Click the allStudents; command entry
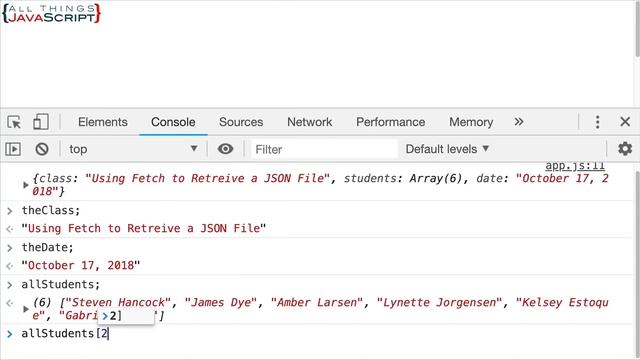Image resolution: width=640 pixels, height=360 pixels. tap(60, 284)
